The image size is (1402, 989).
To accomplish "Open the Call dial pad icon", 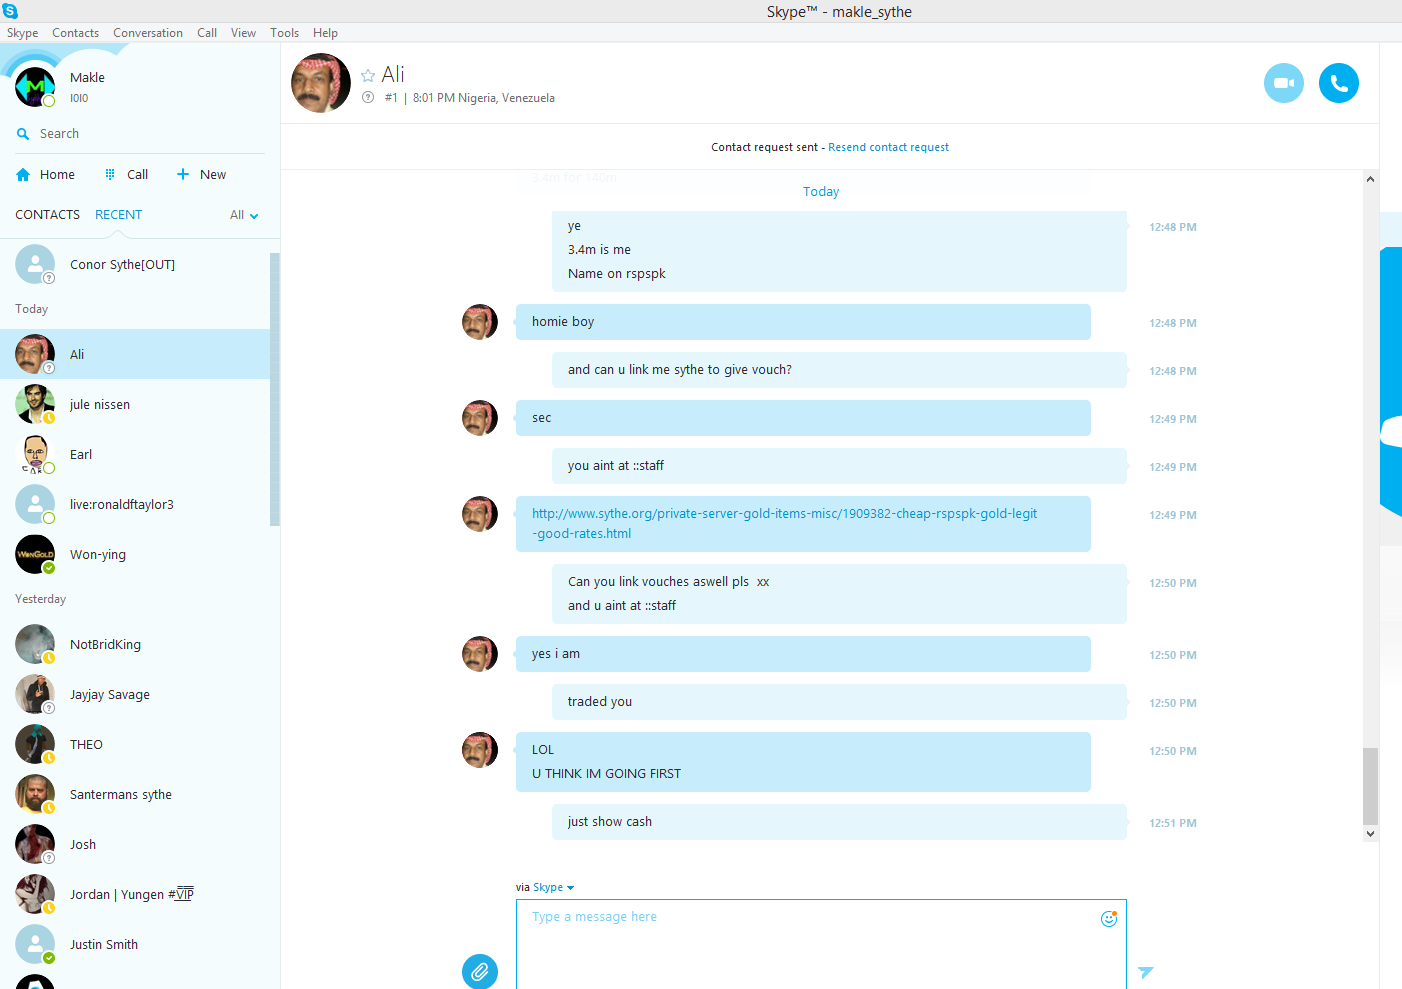I will coord(110,174).
